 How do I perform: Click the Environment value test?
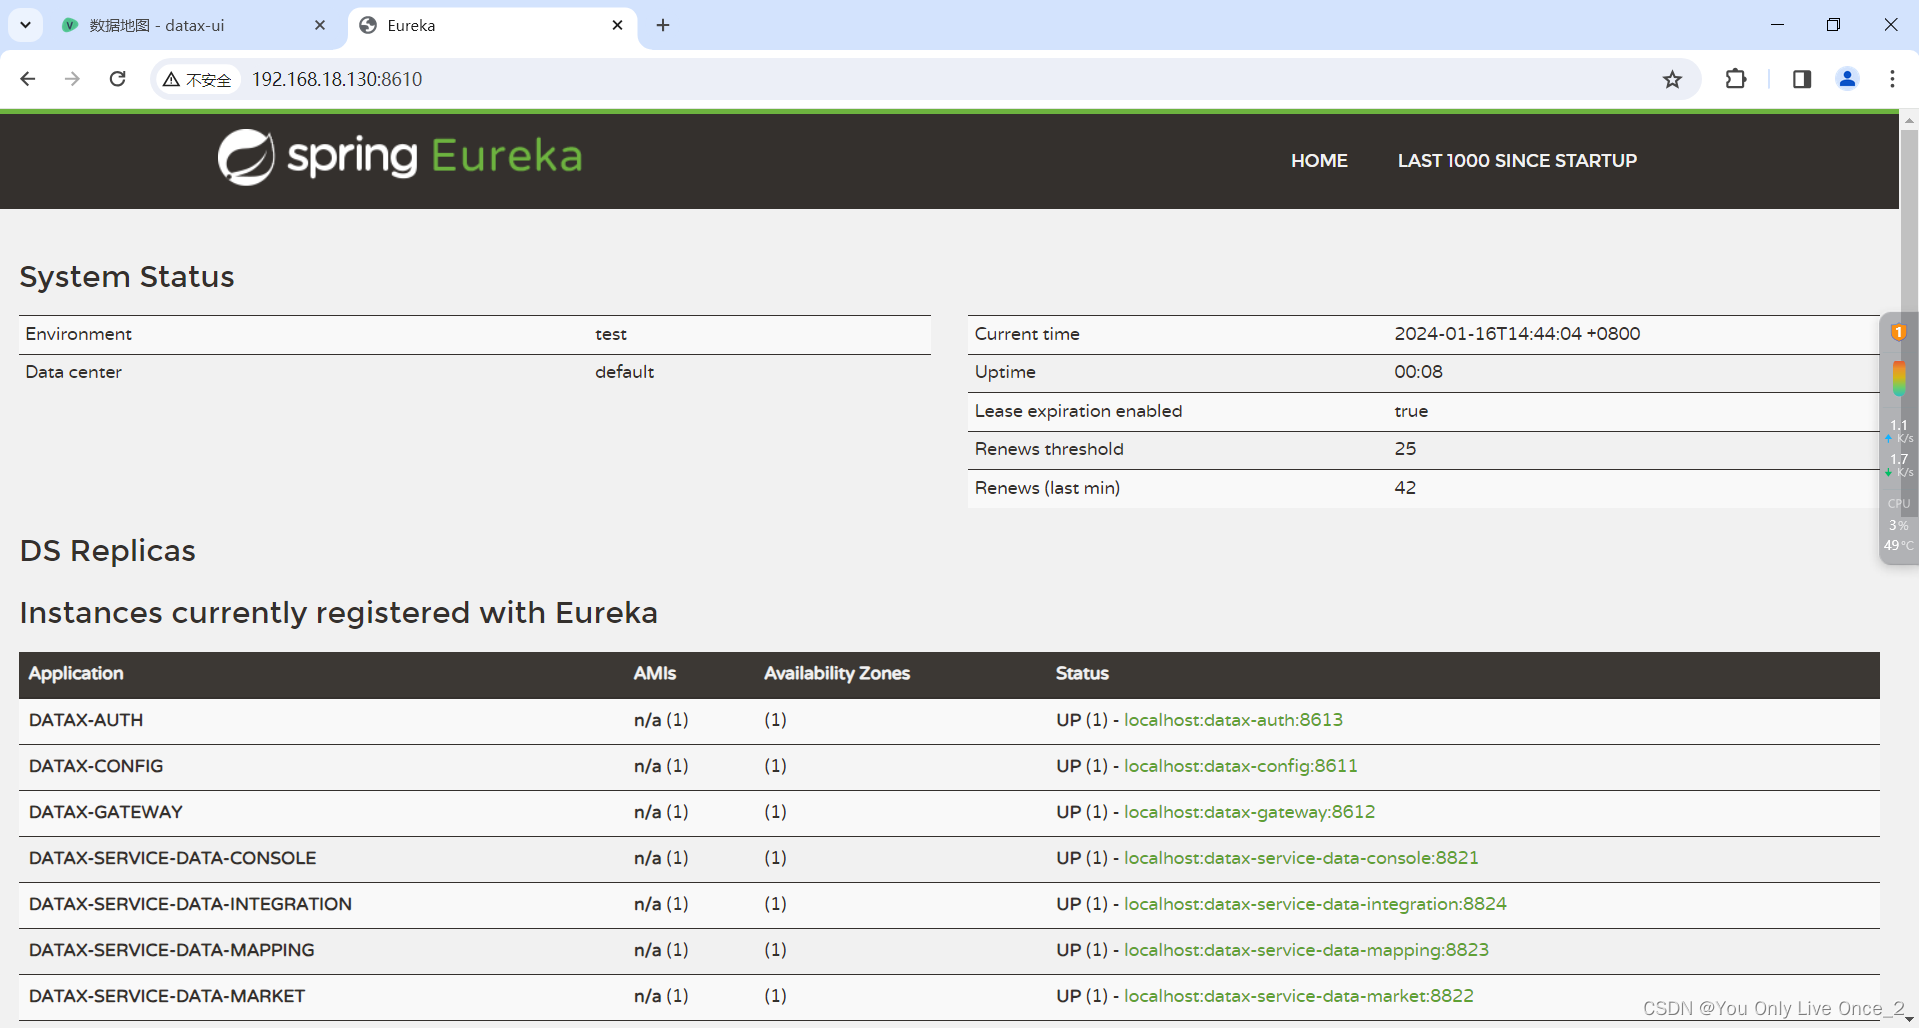(611, 334)
